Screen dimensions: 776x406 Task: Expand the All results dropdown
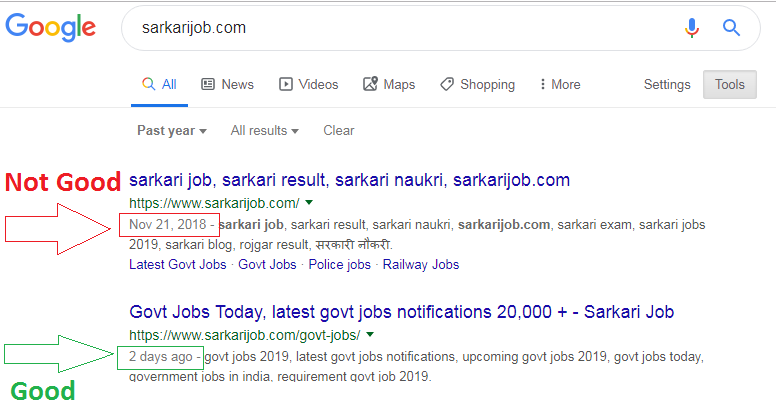click(264, 130)
